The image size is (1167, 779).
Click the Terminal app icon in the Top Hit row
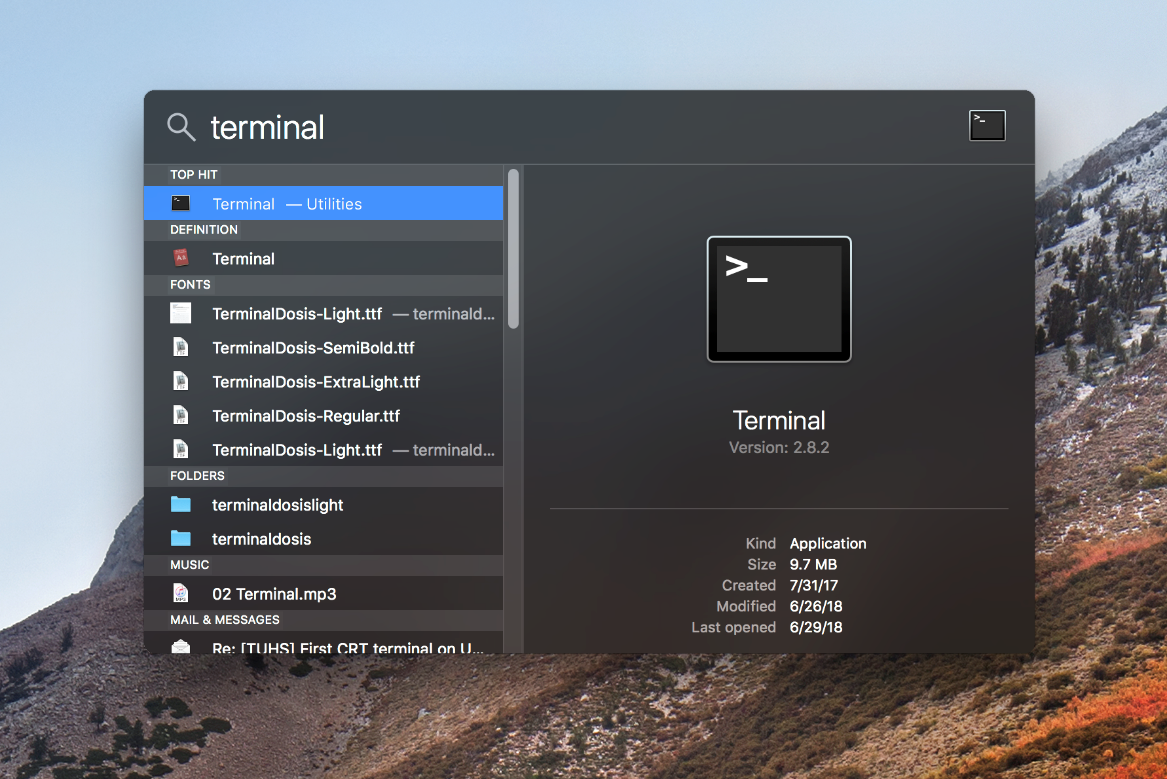tap(181, 203)
